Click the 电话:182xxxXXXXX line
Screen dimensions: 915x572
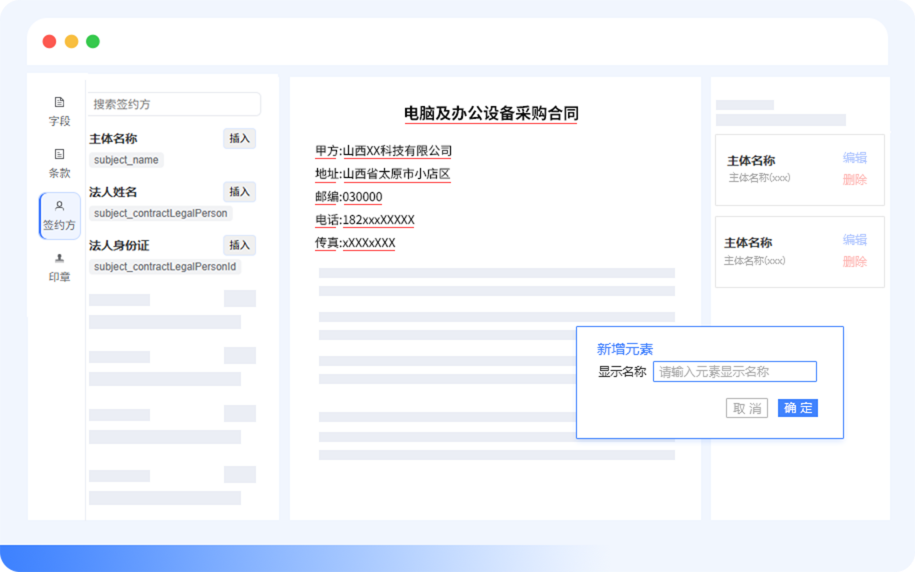(x=365, y=220)
